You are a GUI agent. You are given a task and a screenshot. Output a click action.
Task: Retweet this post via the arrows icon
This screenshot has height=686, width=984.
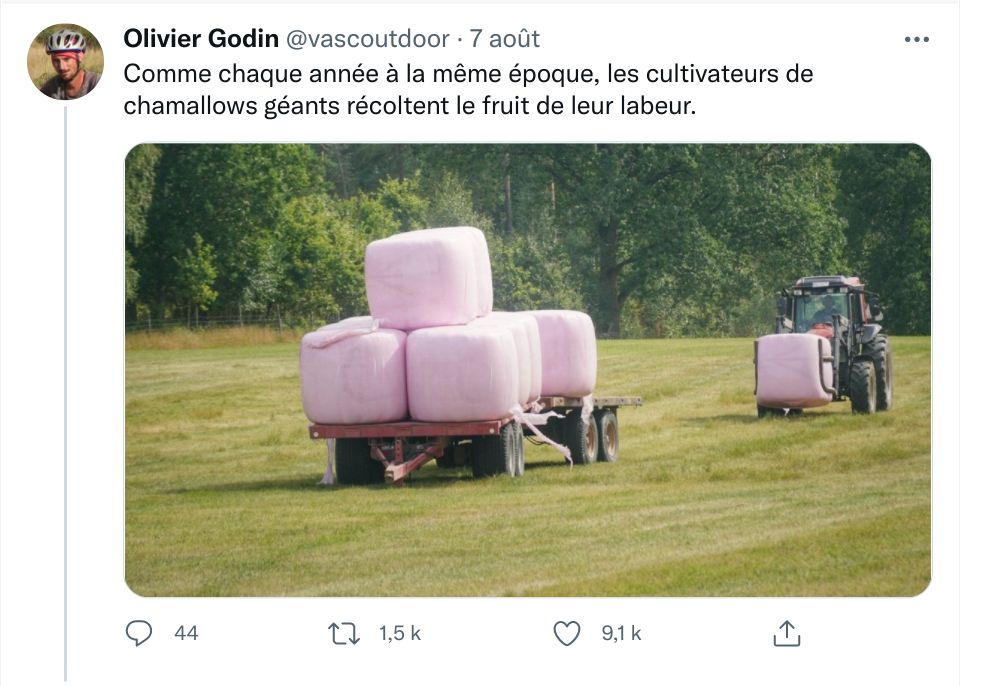pos(345,633)
